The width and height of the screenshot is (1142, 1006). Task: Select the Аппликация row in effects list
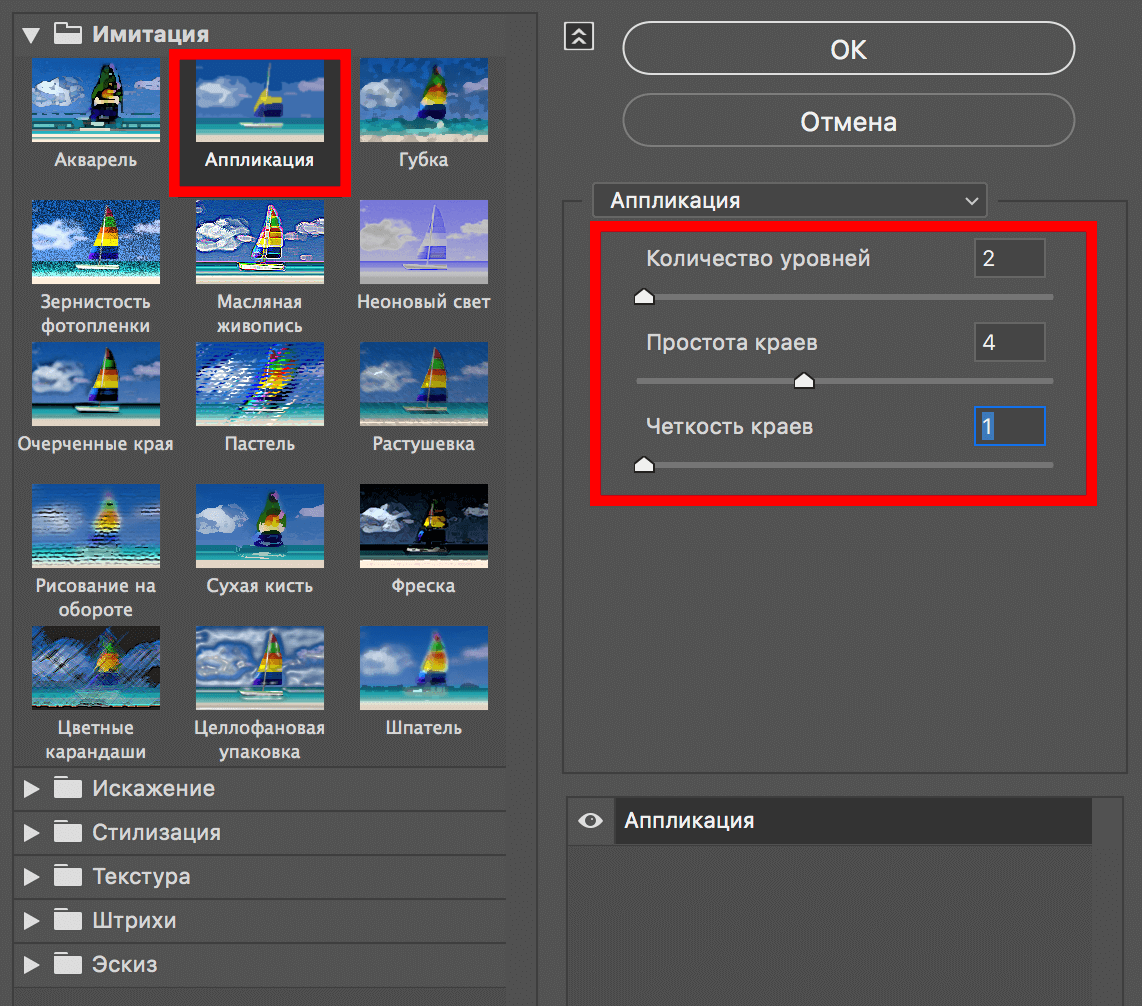(x=852, y=821)
